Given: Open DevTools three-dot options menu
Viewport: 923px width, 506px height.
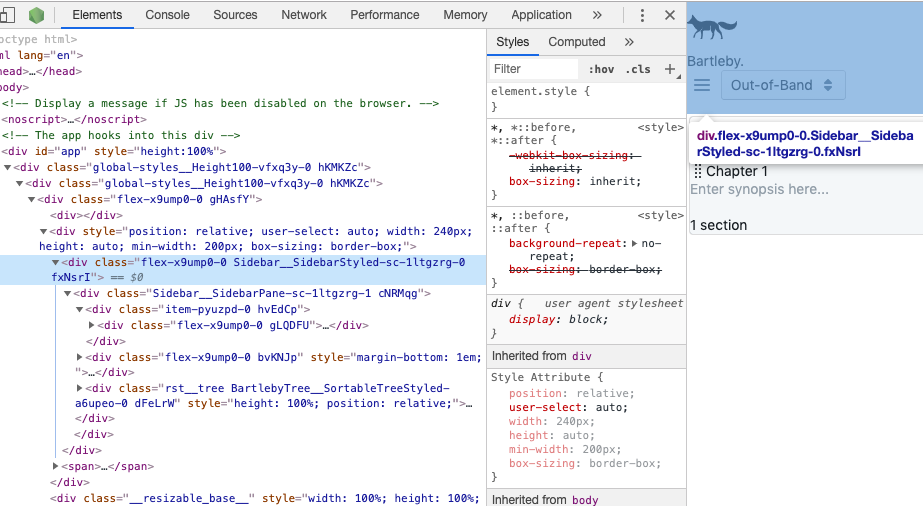Looking at the screenshot, I should [642, 15].
